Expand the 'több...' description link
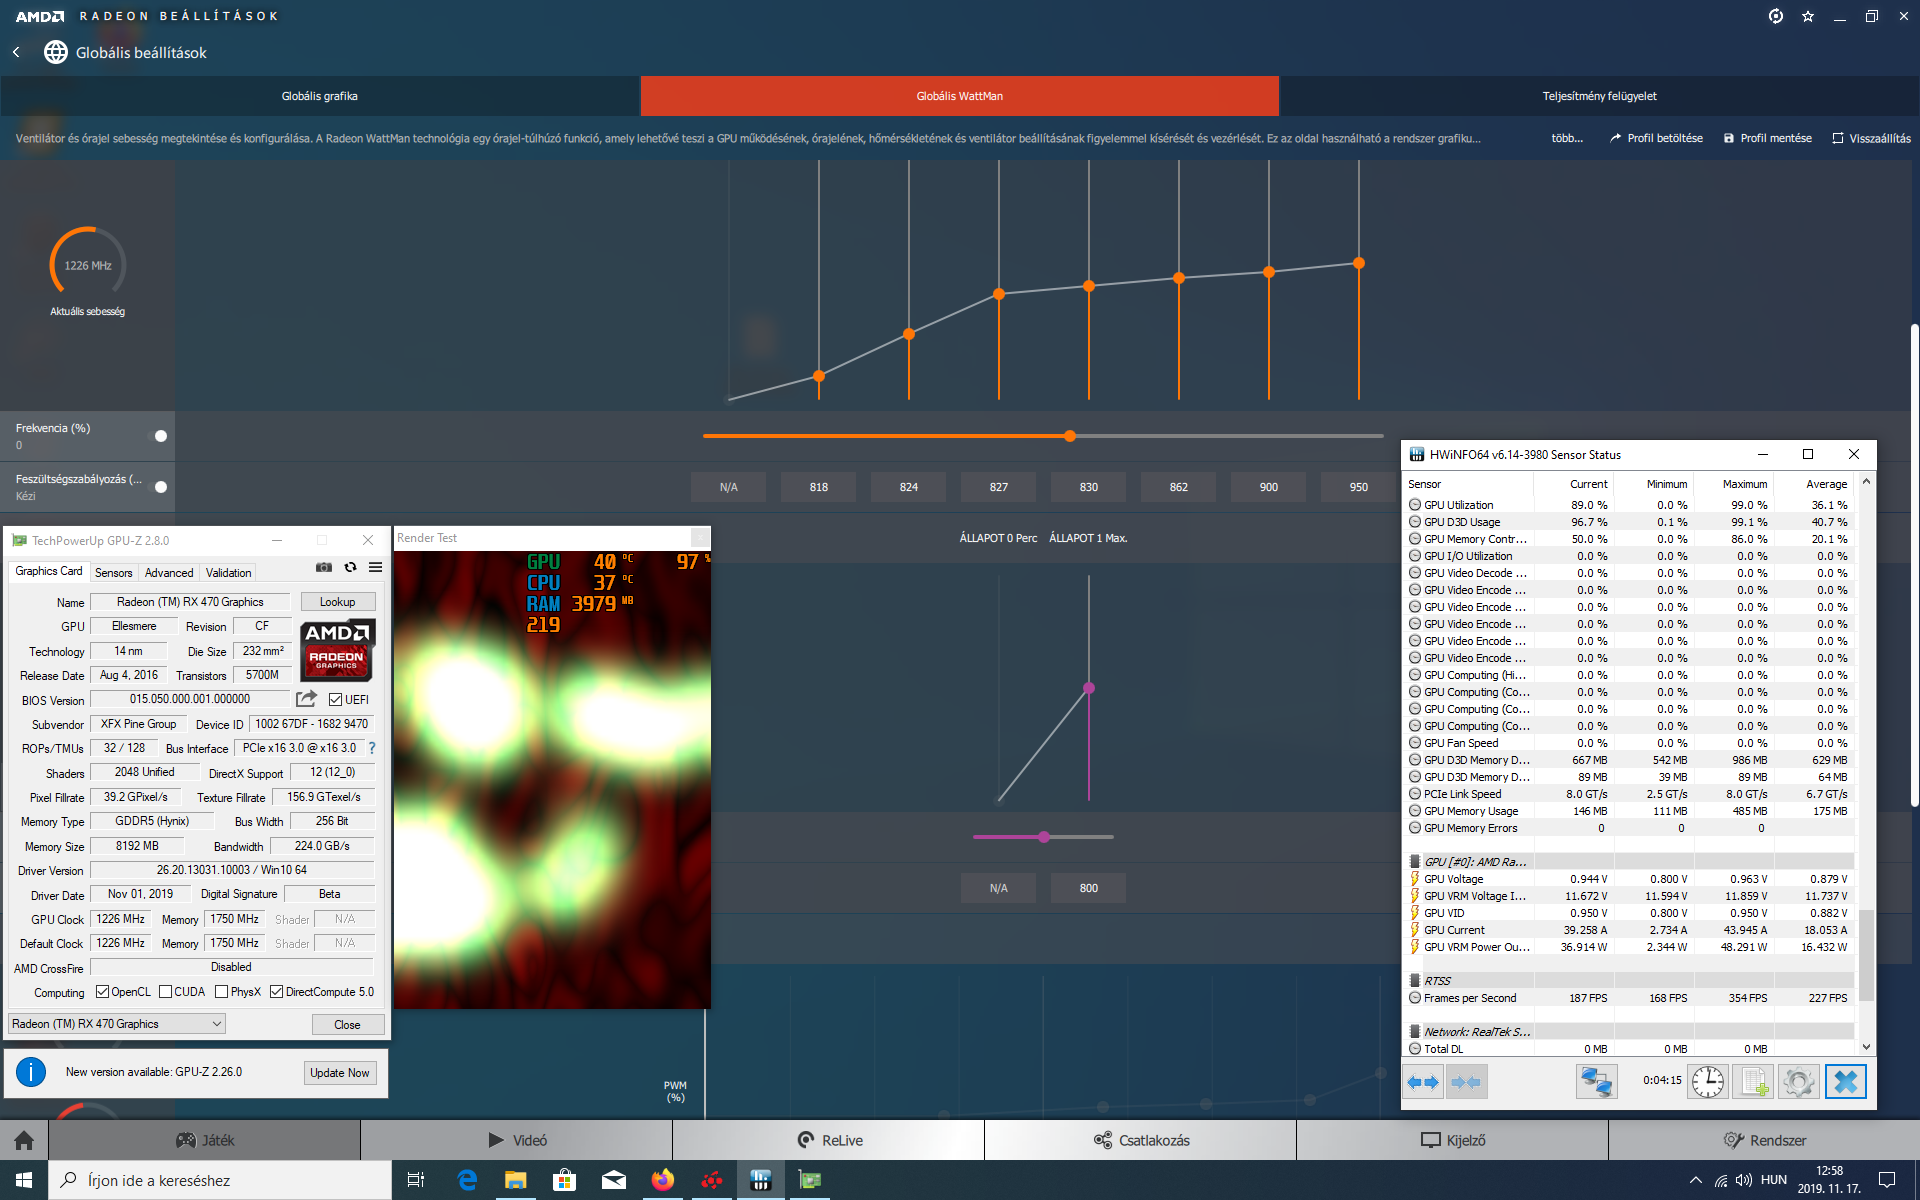This screenshot has width=1920, height=1200. point(1567,138)
